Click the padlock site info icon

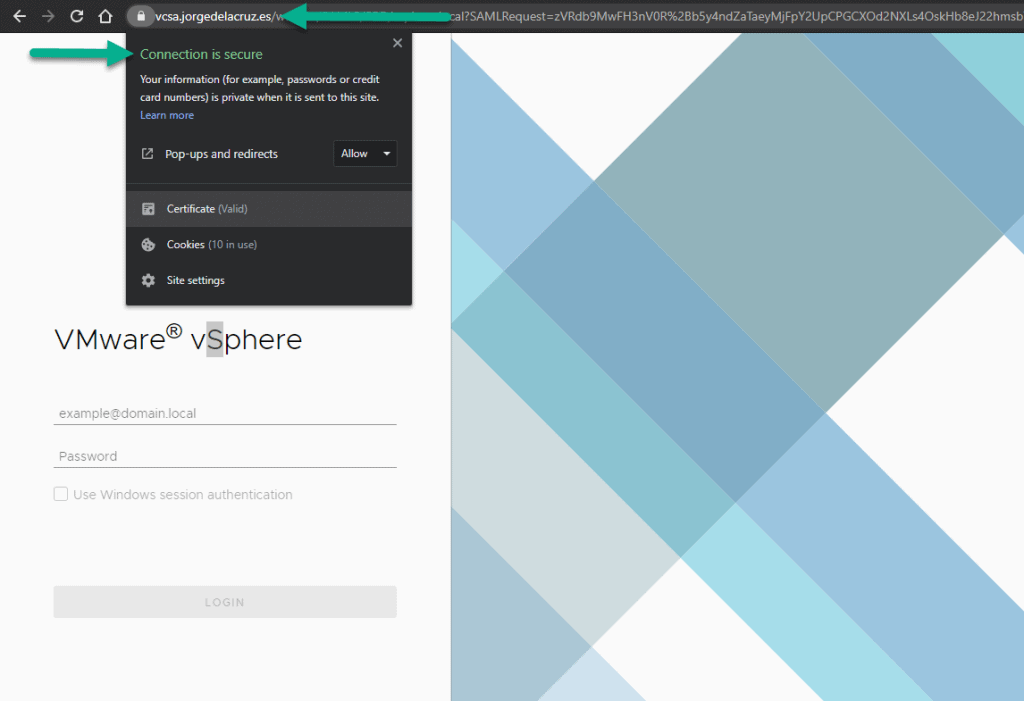click(140, 16)
